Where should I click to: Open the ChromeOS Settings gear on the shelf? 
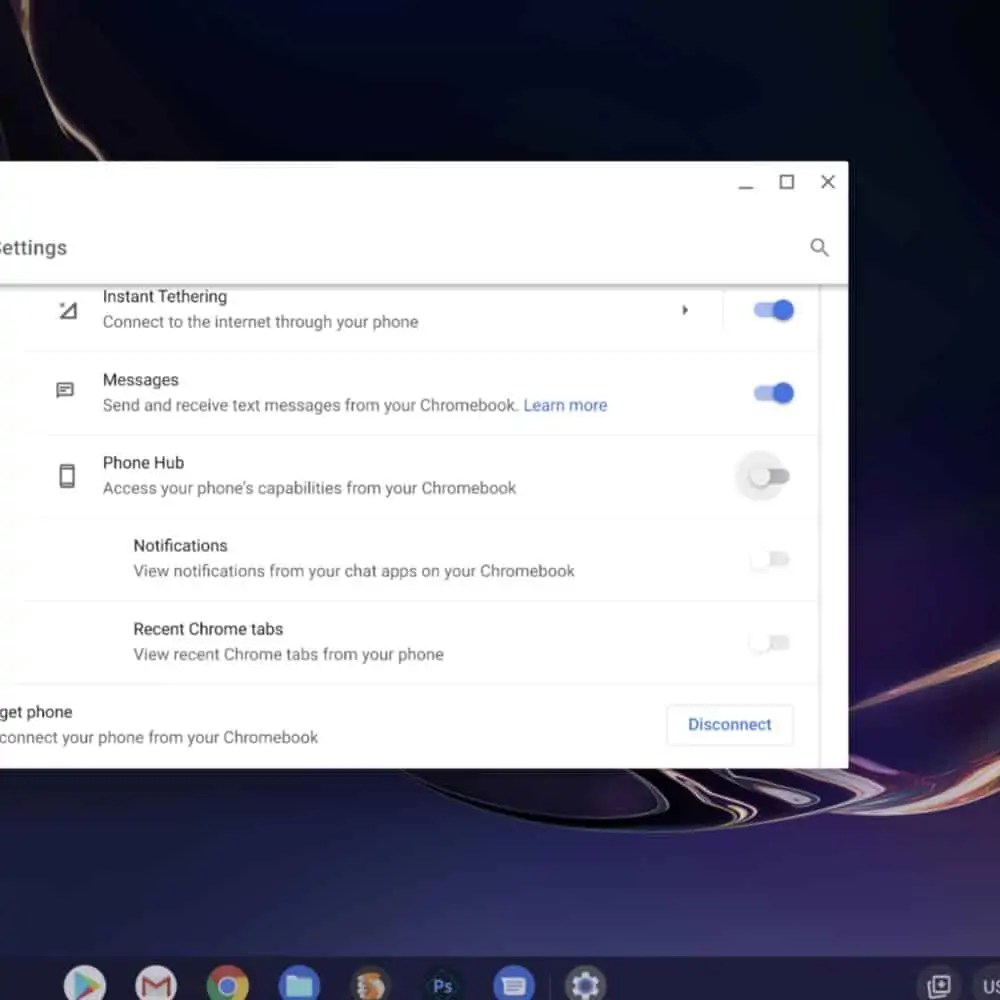pos(585,982)
